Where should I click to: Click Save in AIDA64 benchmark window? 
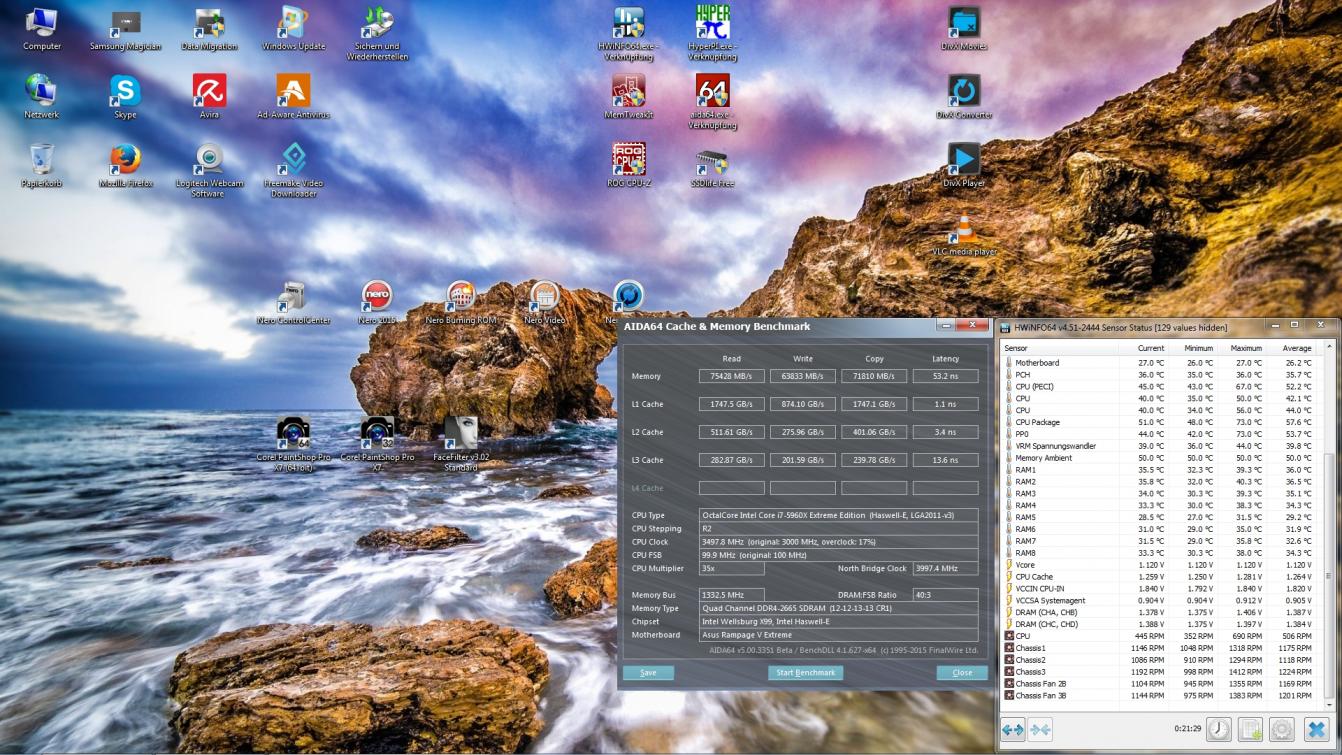point(648,673)
